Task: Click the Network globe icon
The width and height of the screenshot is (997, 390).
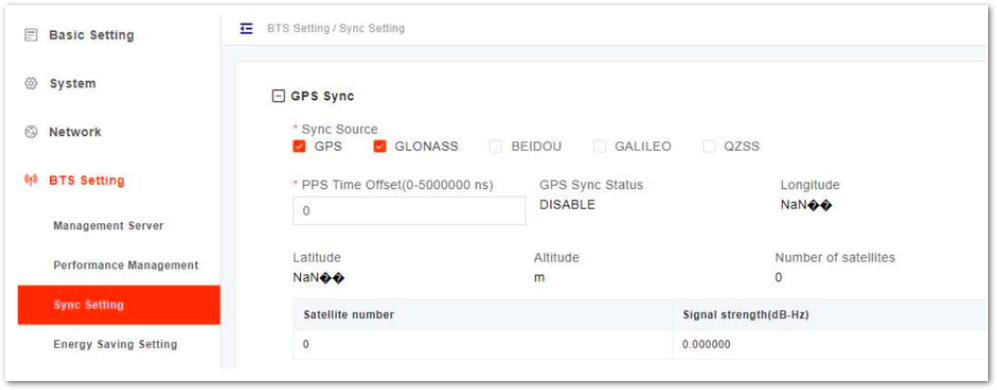Action: click(x=31, y=132)
